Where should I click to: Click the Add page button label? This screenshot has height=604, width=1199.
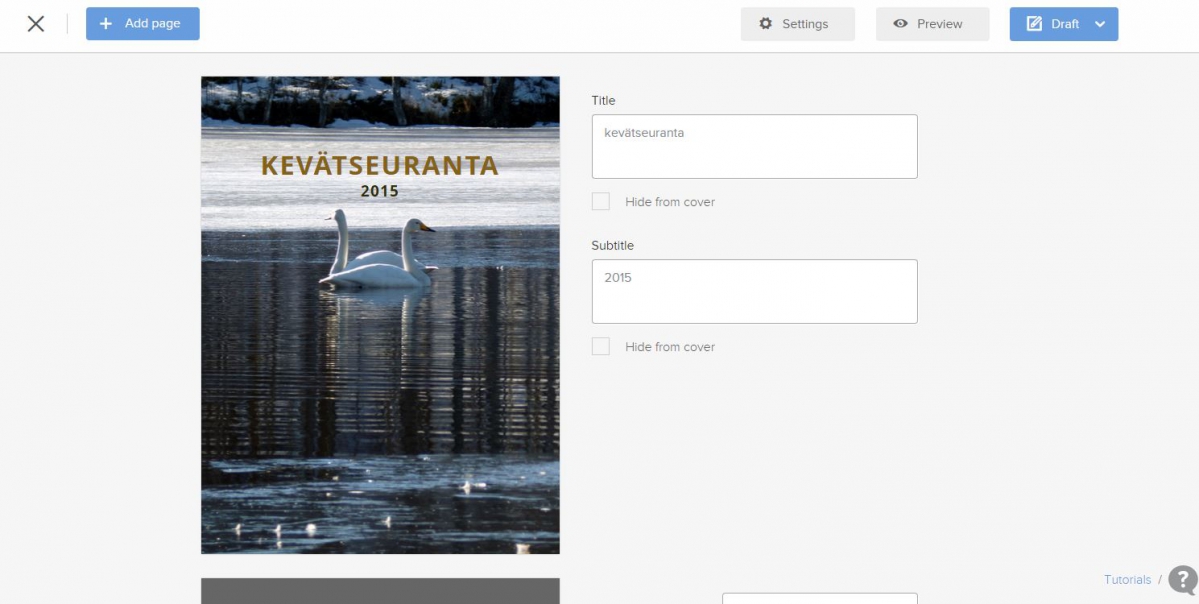pos(152,24)
